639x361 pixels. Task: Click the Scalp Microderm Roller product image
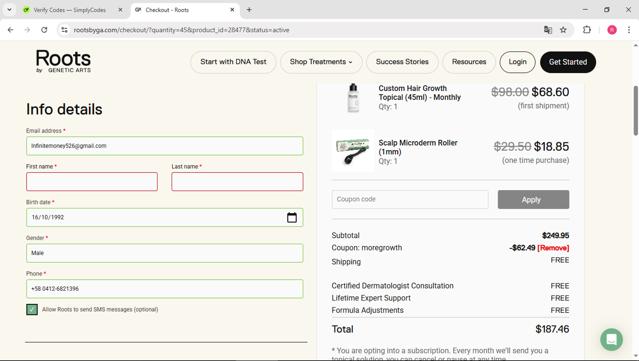pos(353,151)
